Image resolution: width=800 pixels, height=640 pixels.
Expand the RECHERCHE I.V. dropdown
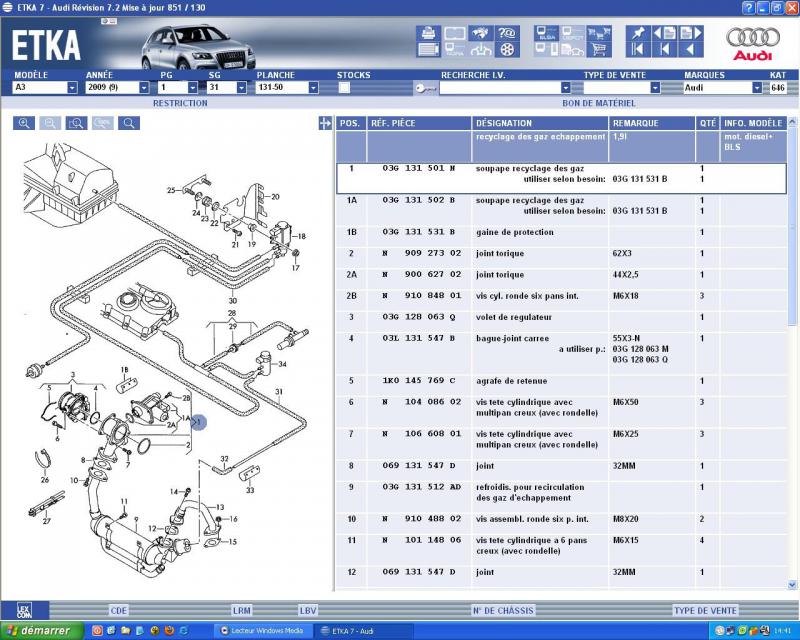click(x=565, y=88)
